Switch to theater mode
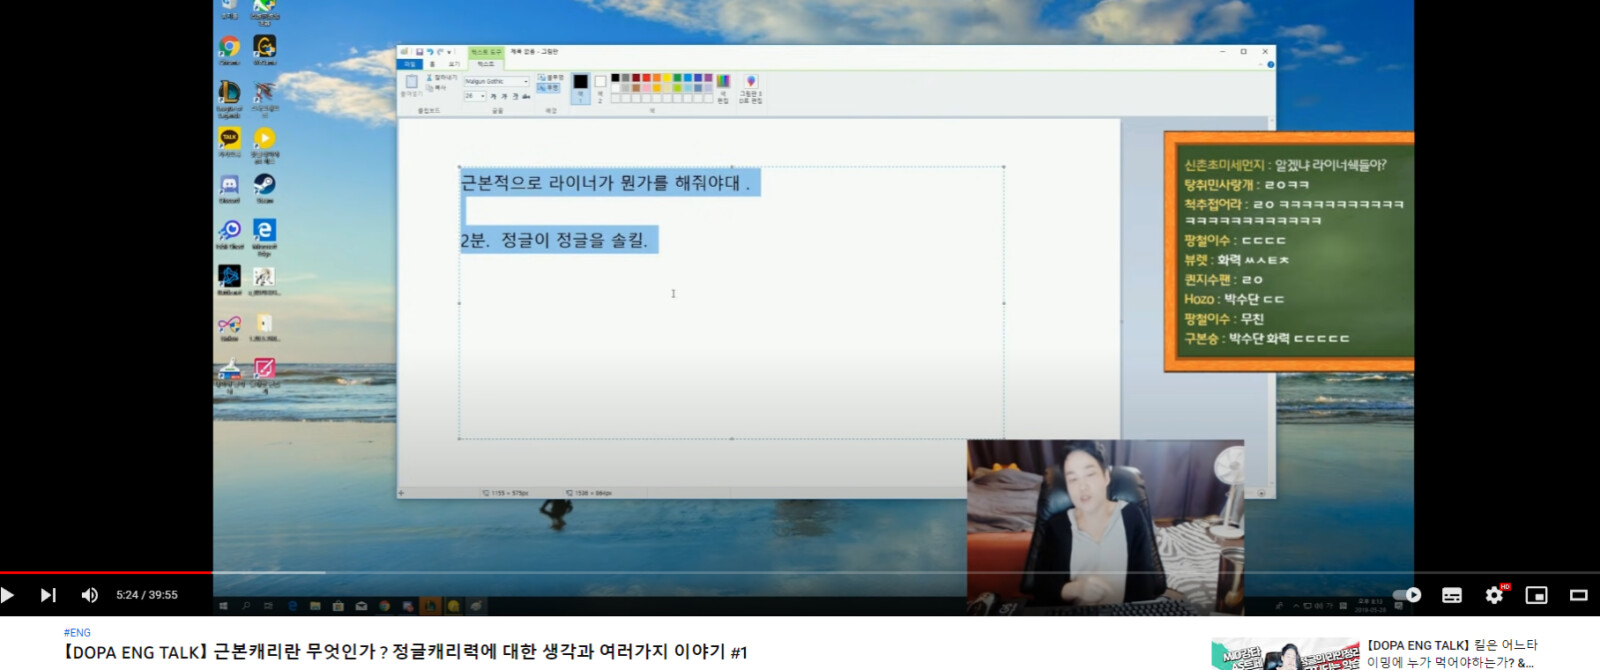Screen dimensions: 1600x670 point(1579,595)
